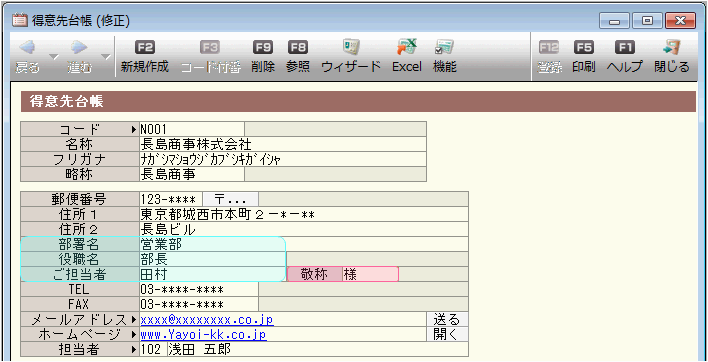
Task: Click the TEL number field
Action: click(x=199, y=289)
